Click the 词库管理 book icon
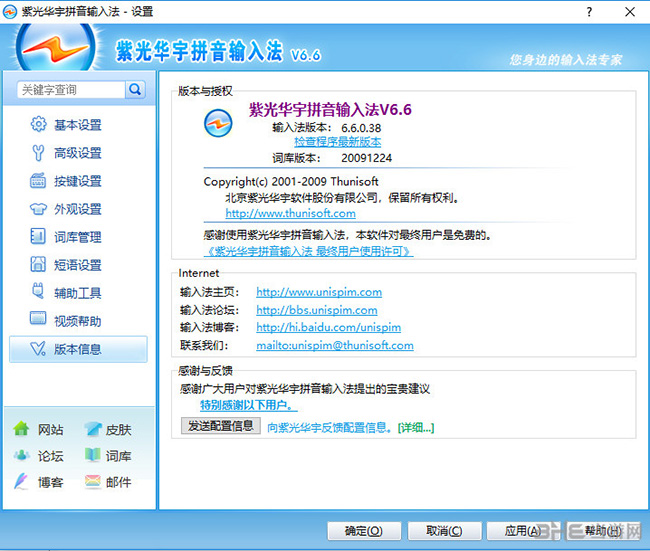 (x=38, y=236)
